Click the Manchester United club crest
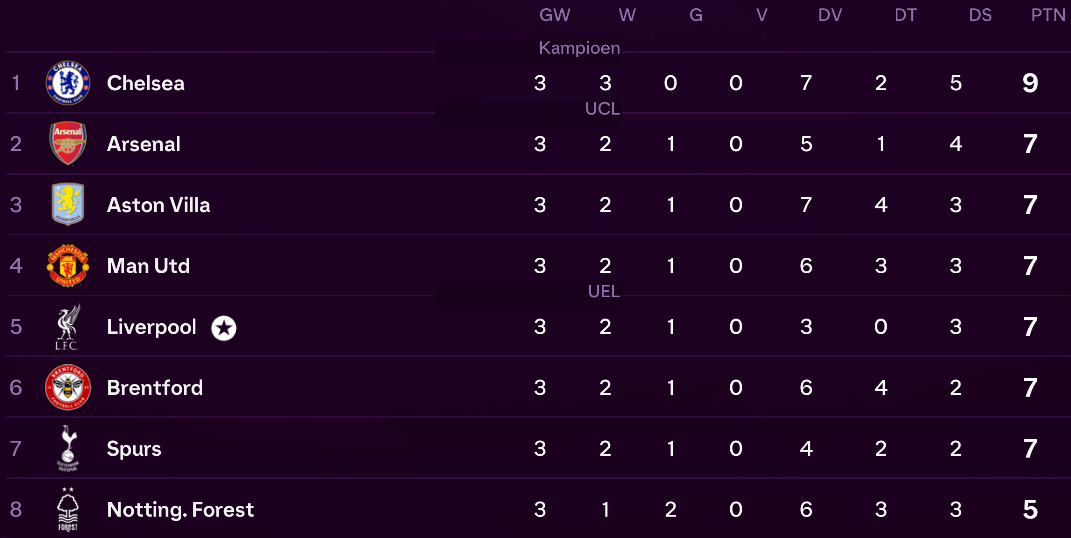 (x=68, y=266)
